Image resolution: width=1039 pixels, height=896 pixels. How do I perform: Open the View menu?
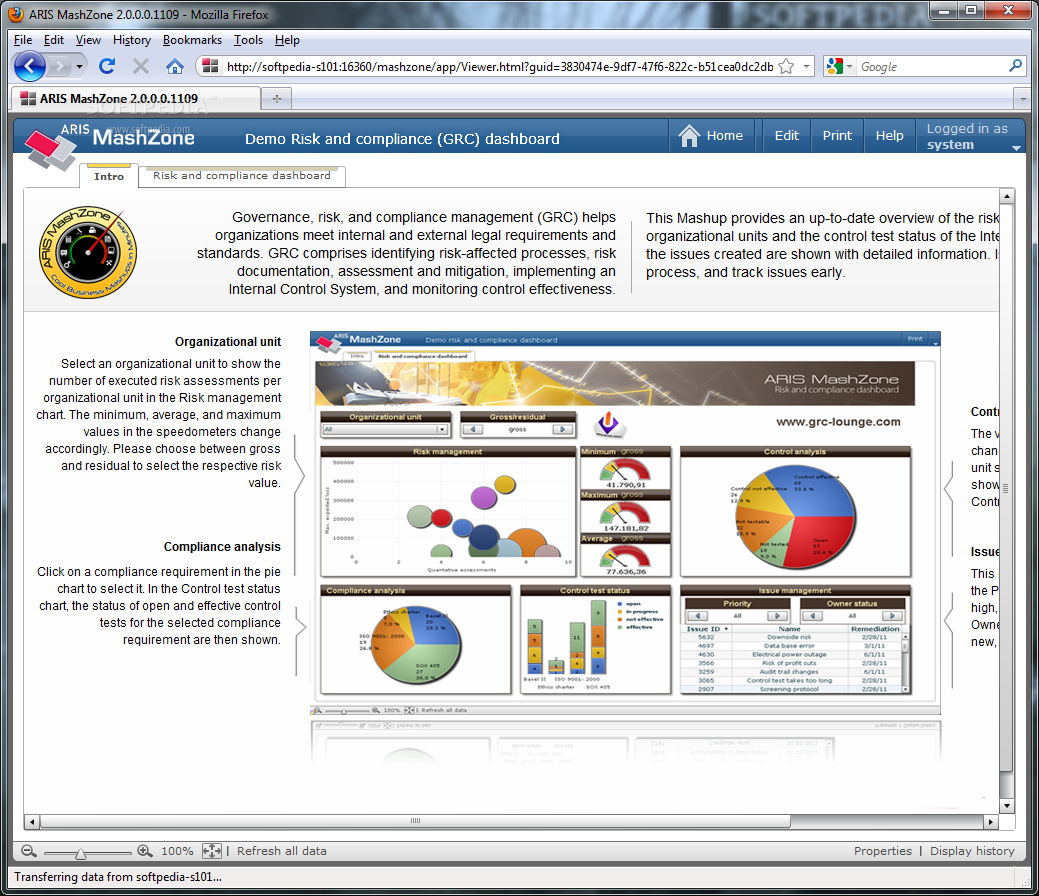pyautogui.click(x=87, y=40)
